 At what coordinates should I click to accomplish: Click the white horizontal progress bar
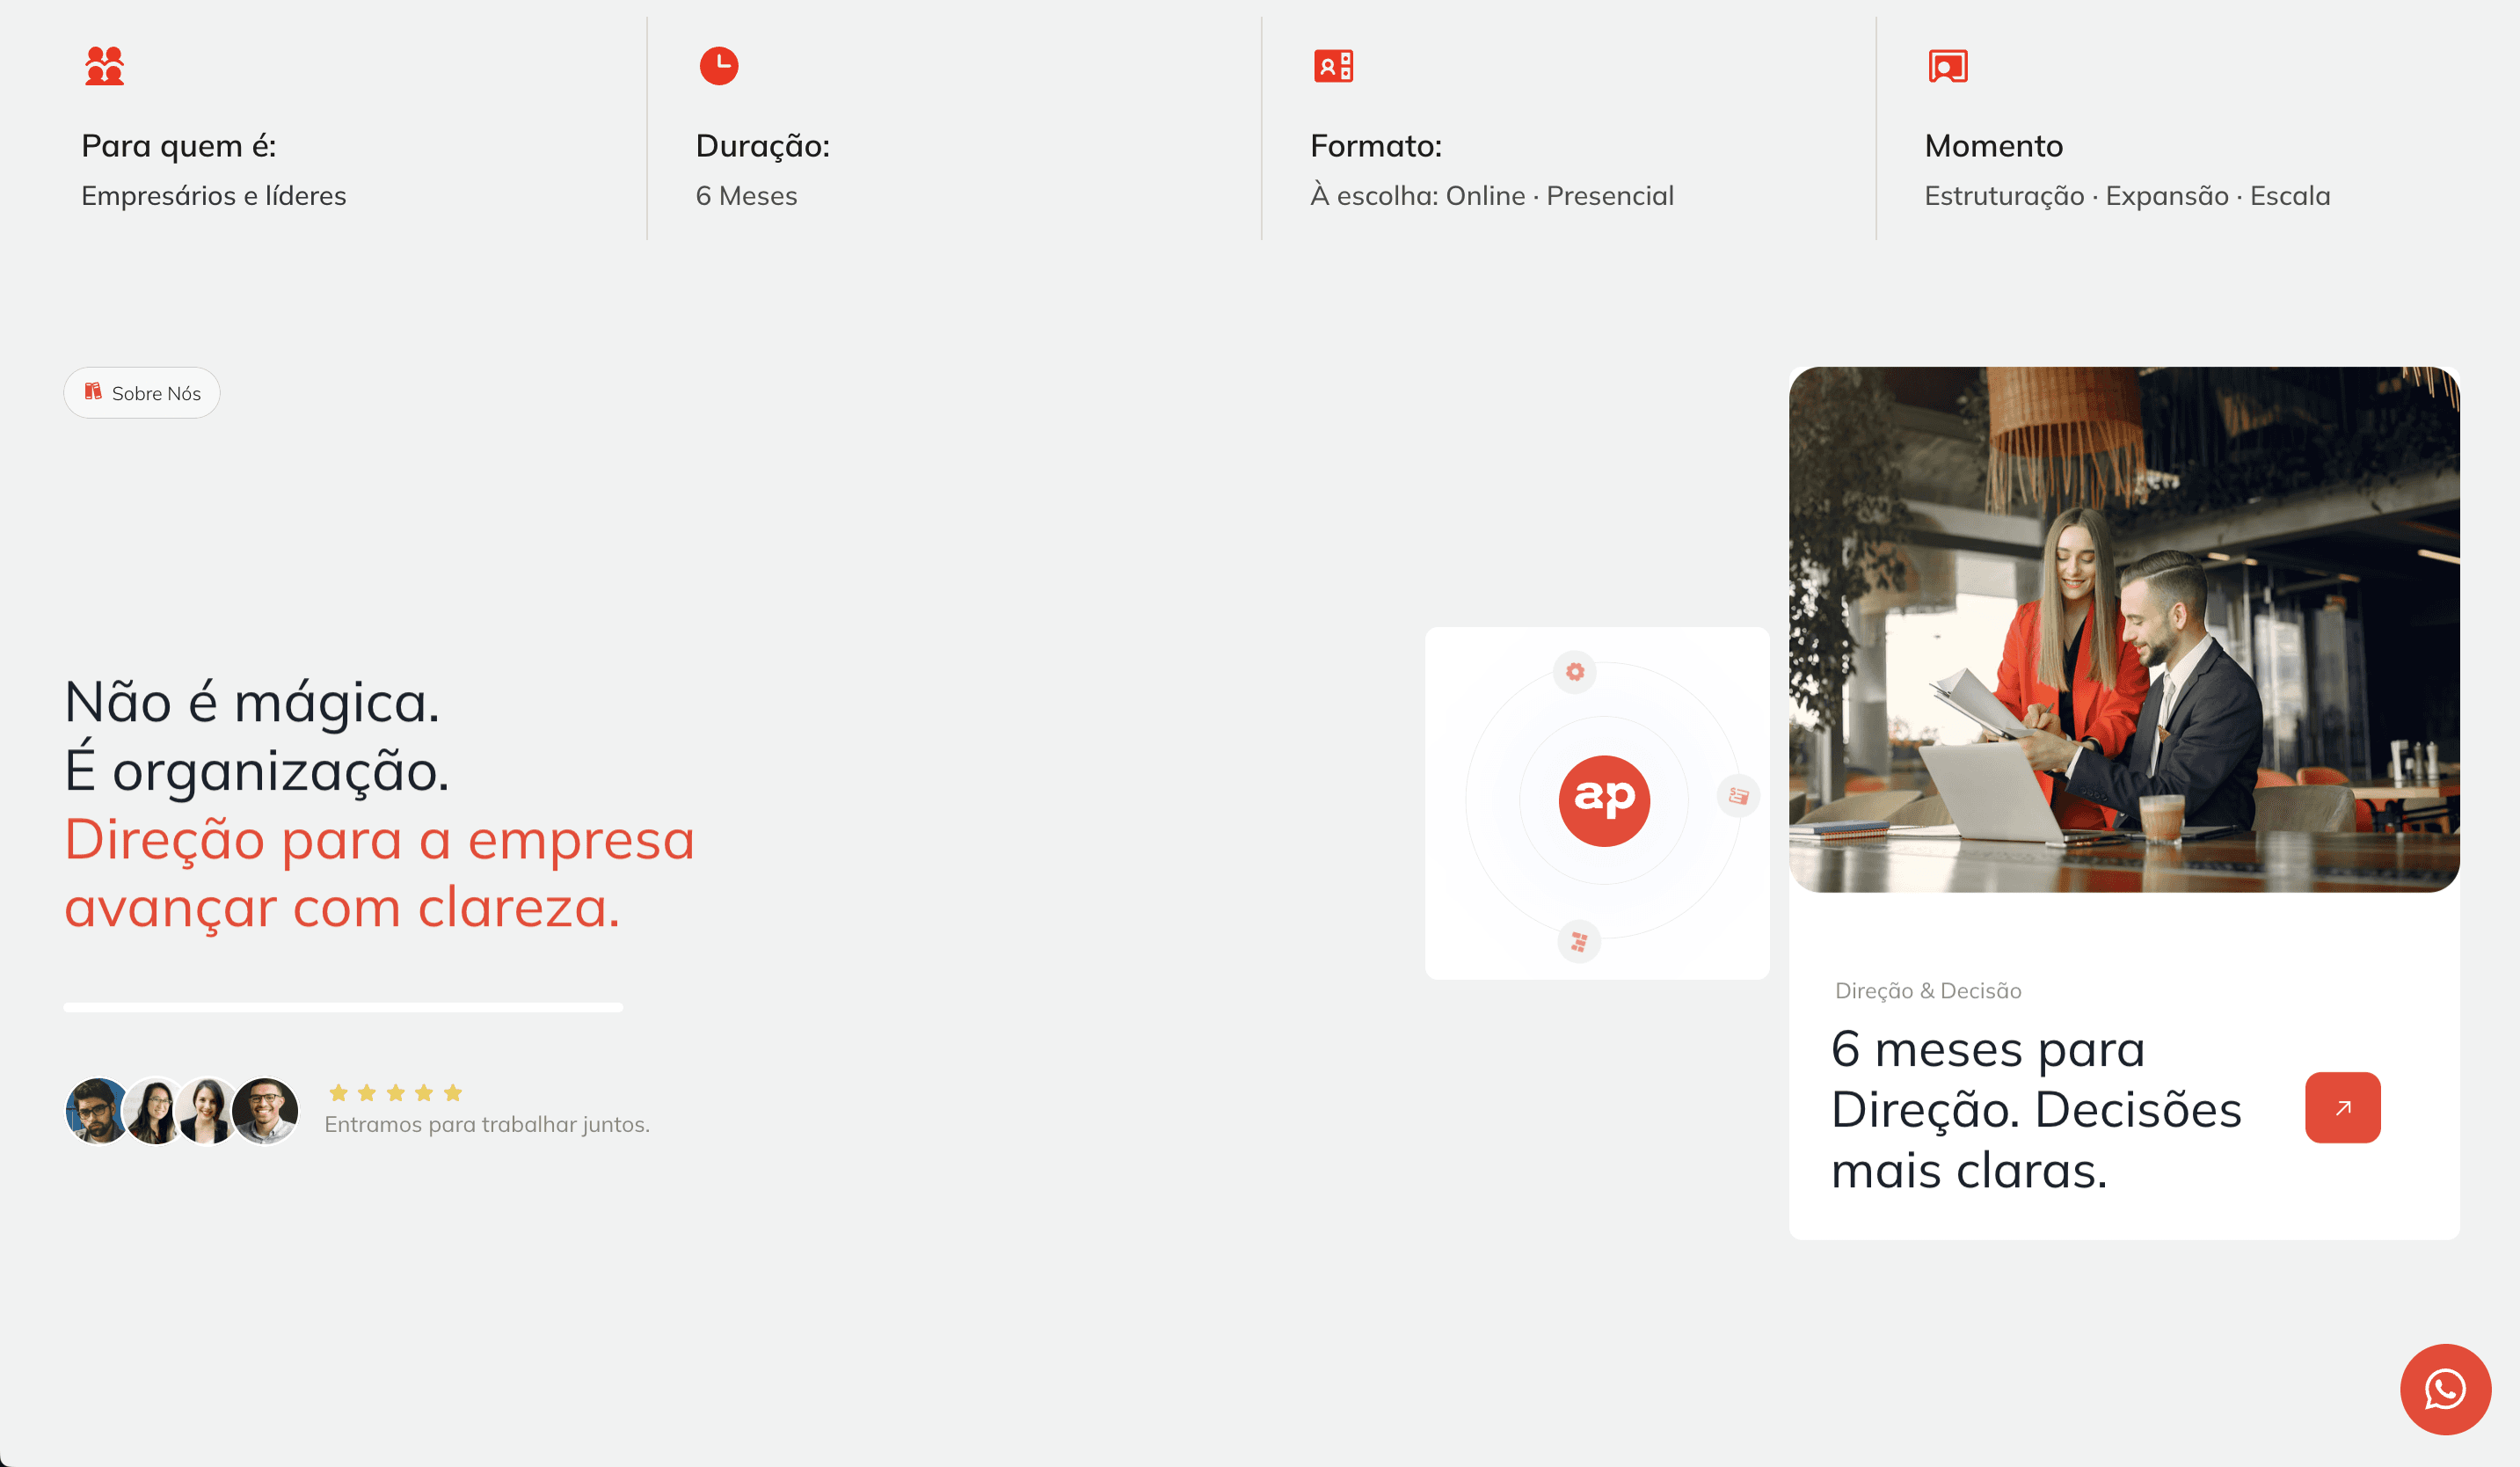(343, 1007)
